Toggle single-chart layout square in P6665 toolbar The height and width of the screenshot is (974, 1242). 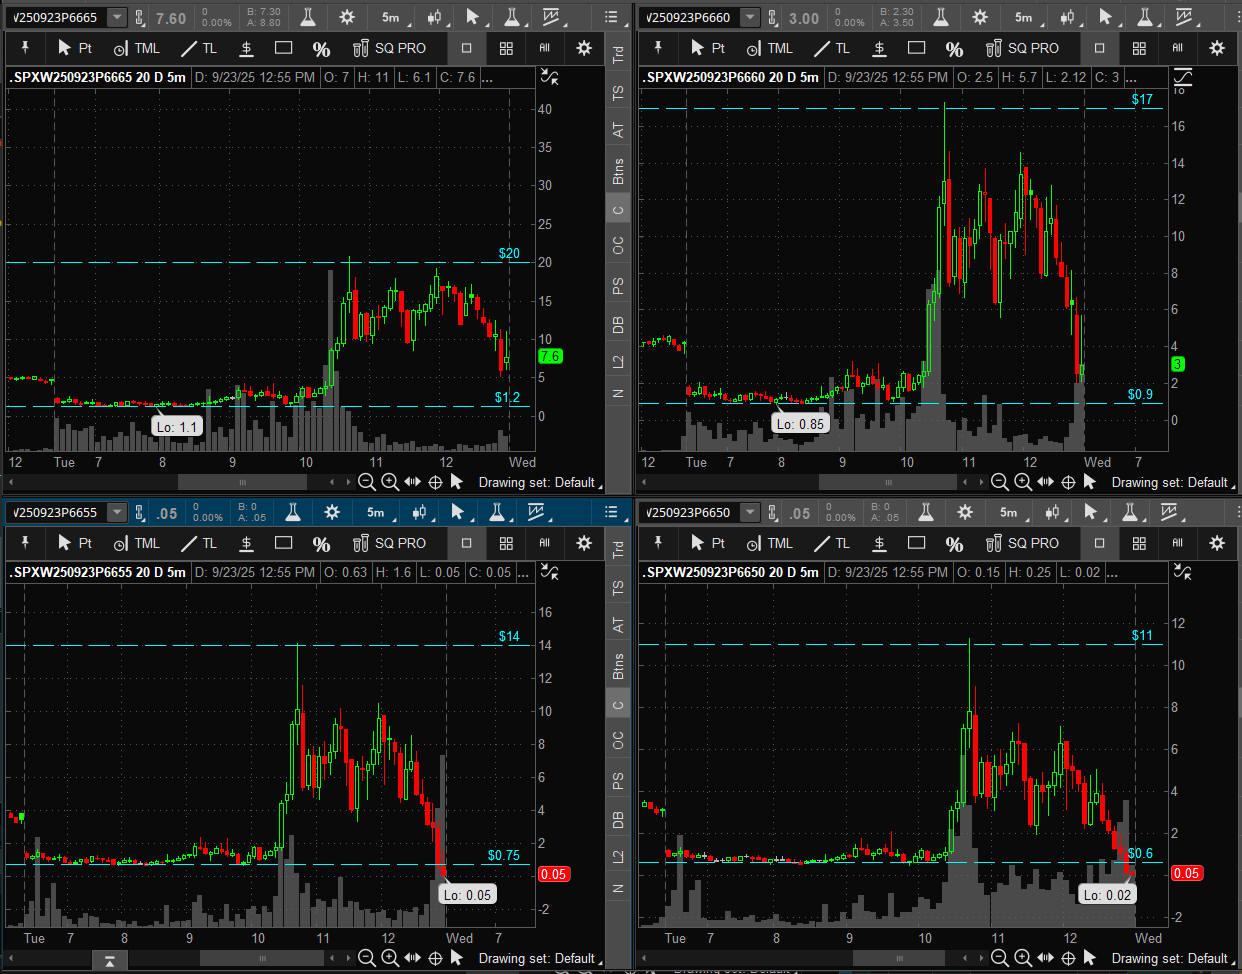coord(466,48)
